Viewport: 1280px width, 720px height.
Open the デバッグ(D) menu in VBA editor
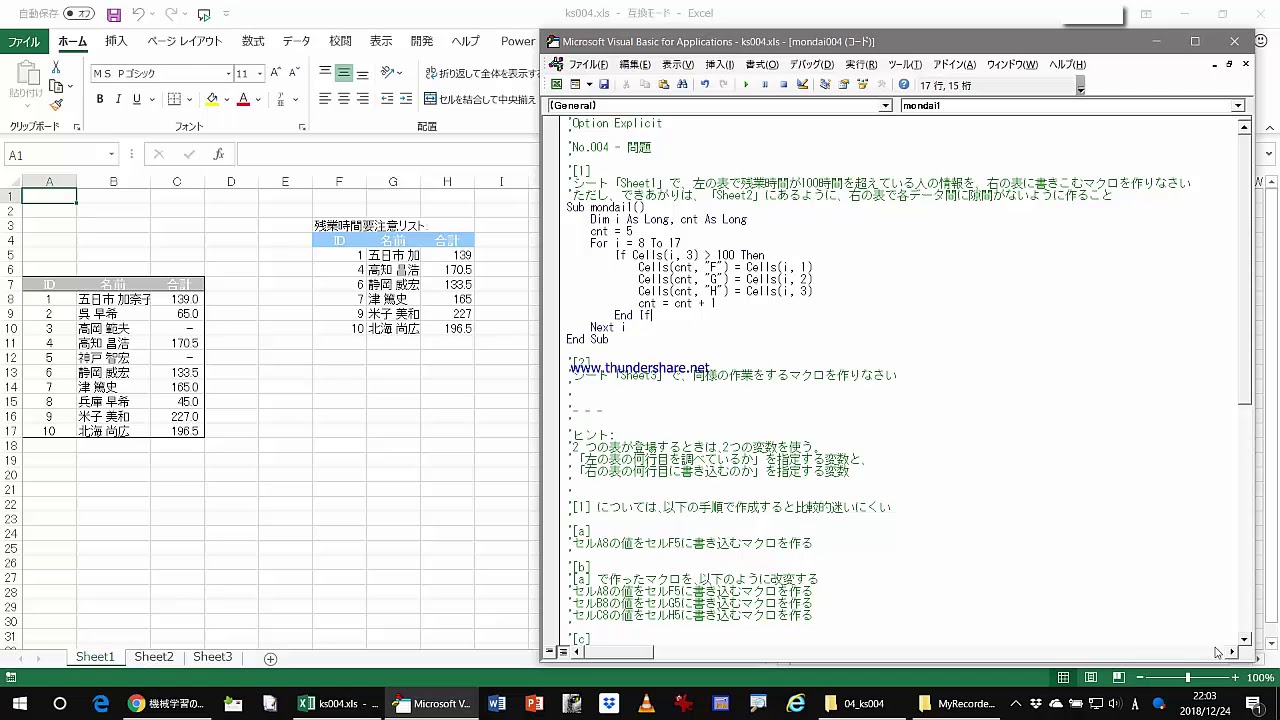(x=811, y=64)
